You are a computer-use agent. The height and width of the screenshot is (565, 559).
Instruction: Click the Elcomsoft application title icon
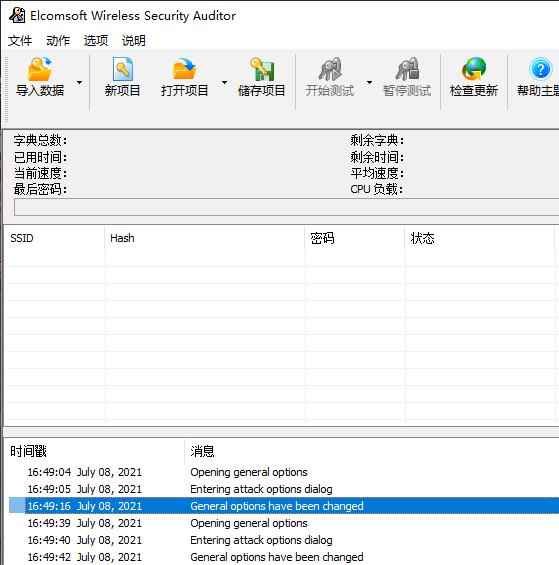(17, 15)
